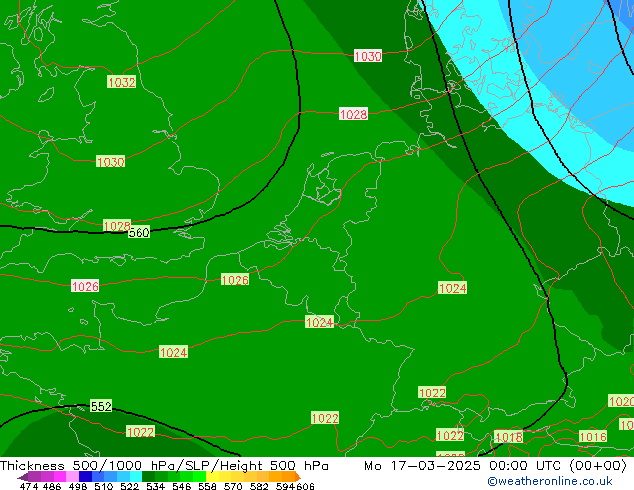
Task: Click the 1030 label over Wales
Action: point(110,162)
